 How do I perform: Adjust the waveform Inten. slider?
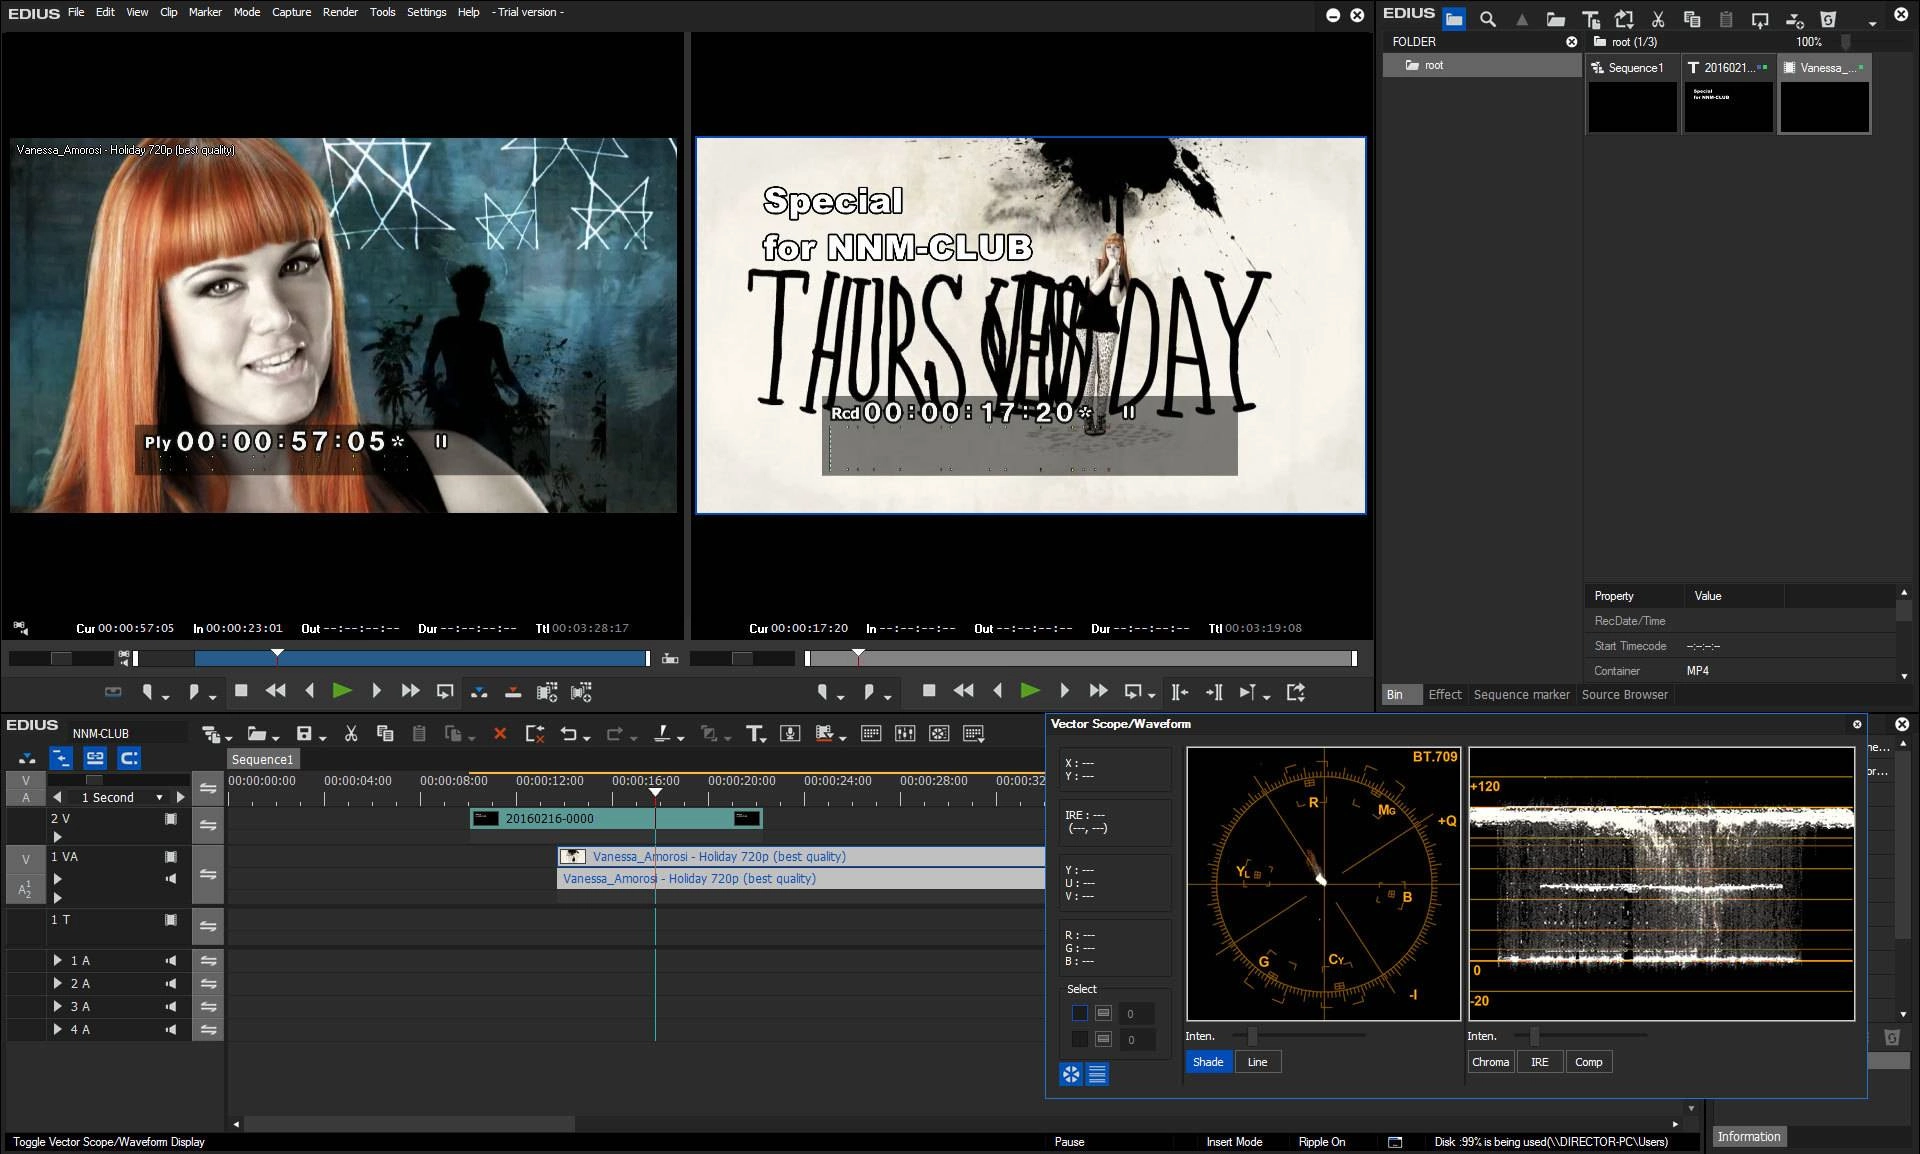tap(1534, 1036)
